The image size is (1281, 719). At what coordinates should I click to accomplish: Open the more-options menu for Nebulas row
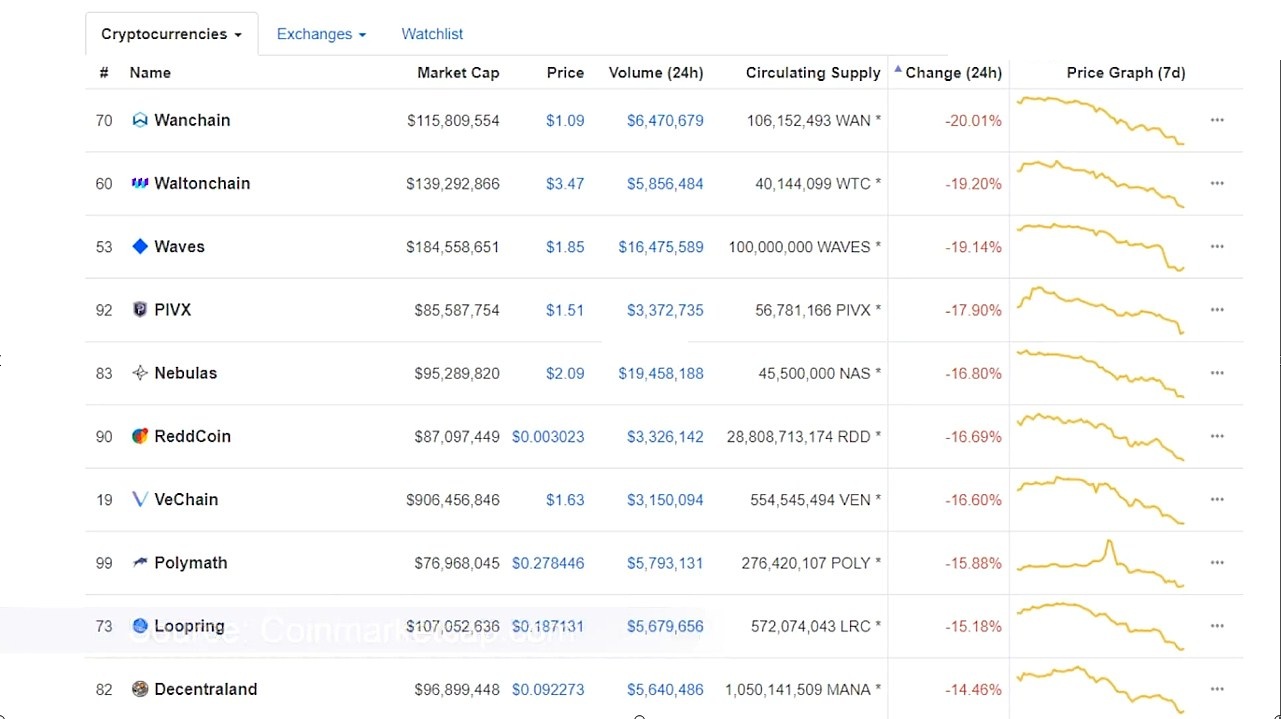click(1217, 373)
